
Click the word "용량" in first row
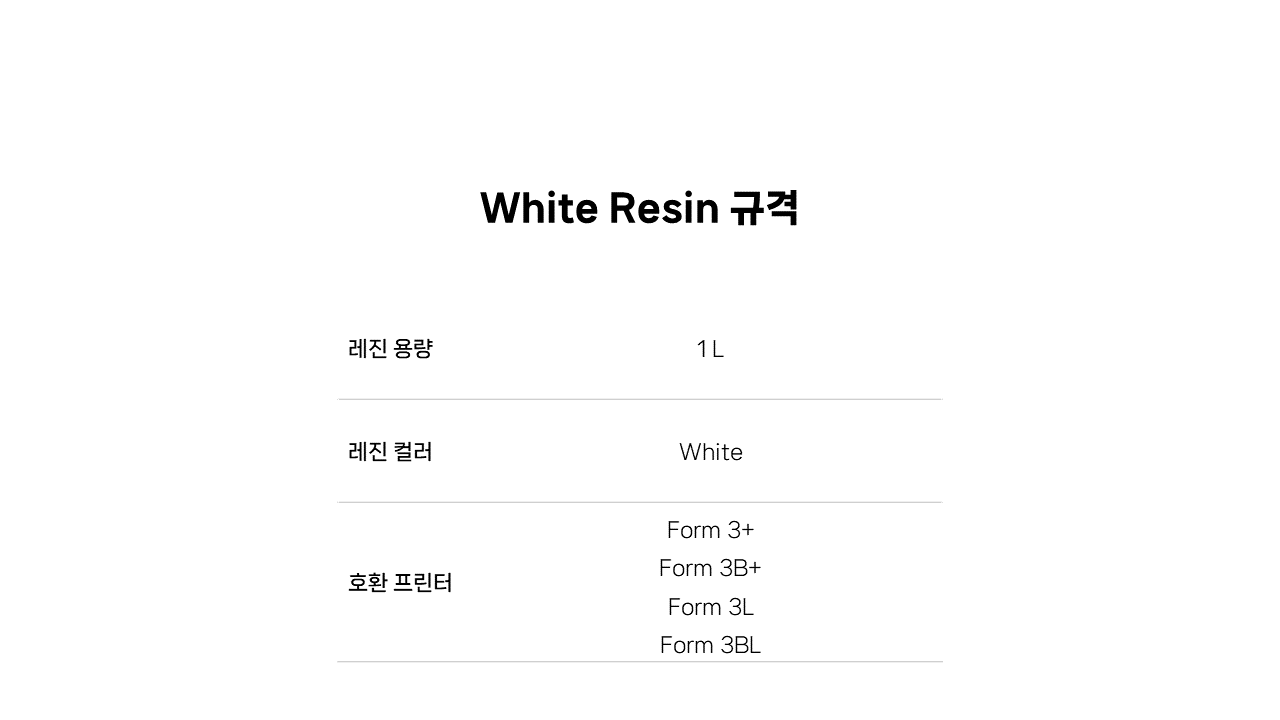tap(414, 349)
